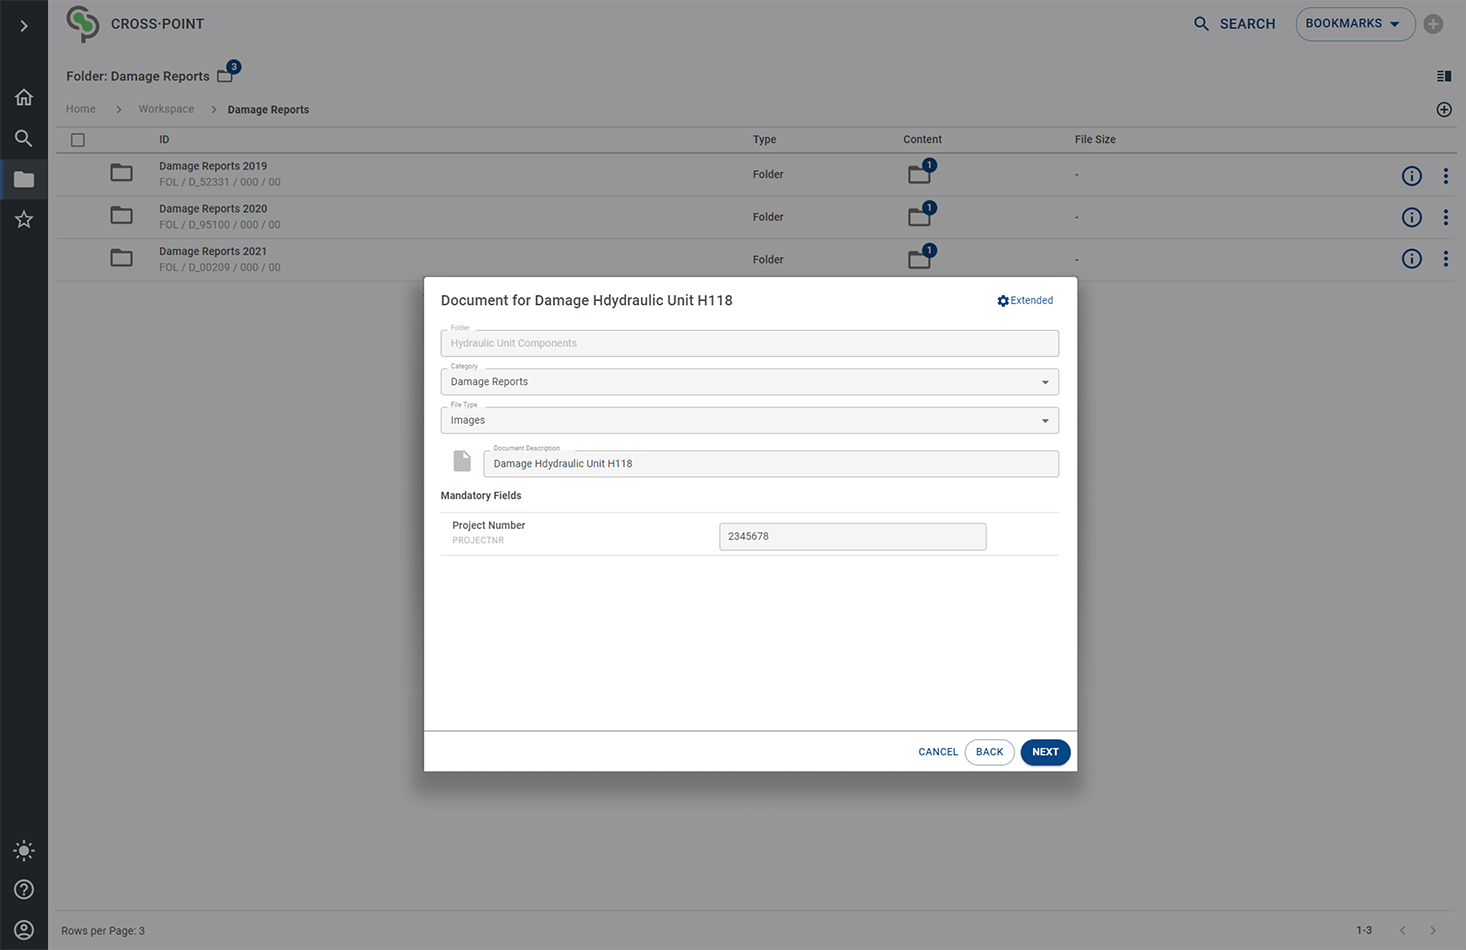The image size is (1466, 950).
Task: Open more options for Damage Reports 2021
Action: click(x=1445, y=259)
